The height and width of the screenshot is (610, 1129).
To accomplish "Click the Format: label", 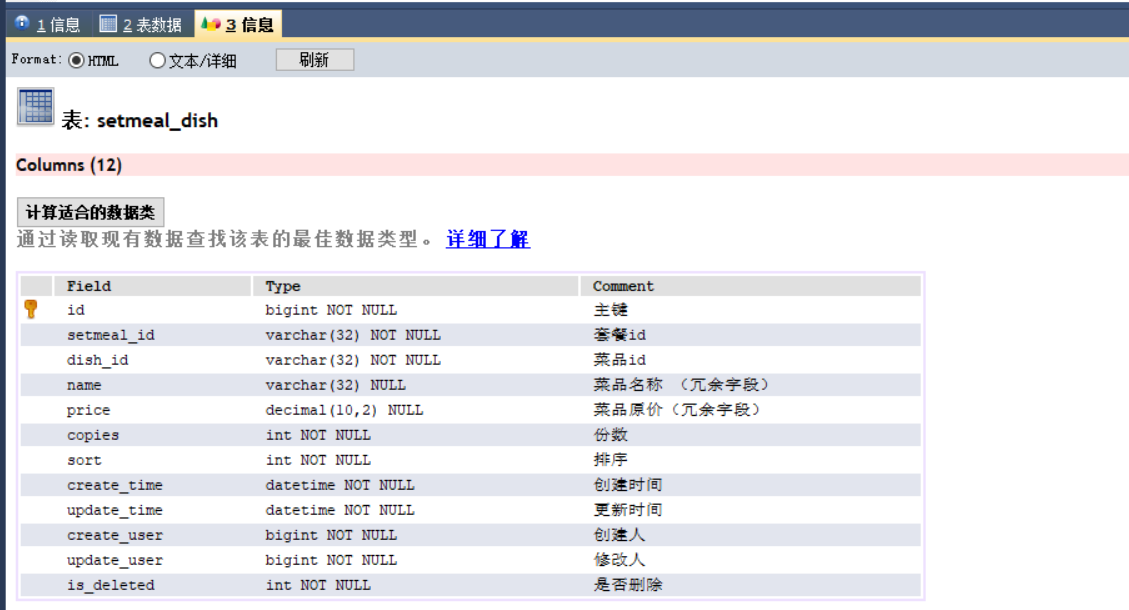I will point(37,59).
